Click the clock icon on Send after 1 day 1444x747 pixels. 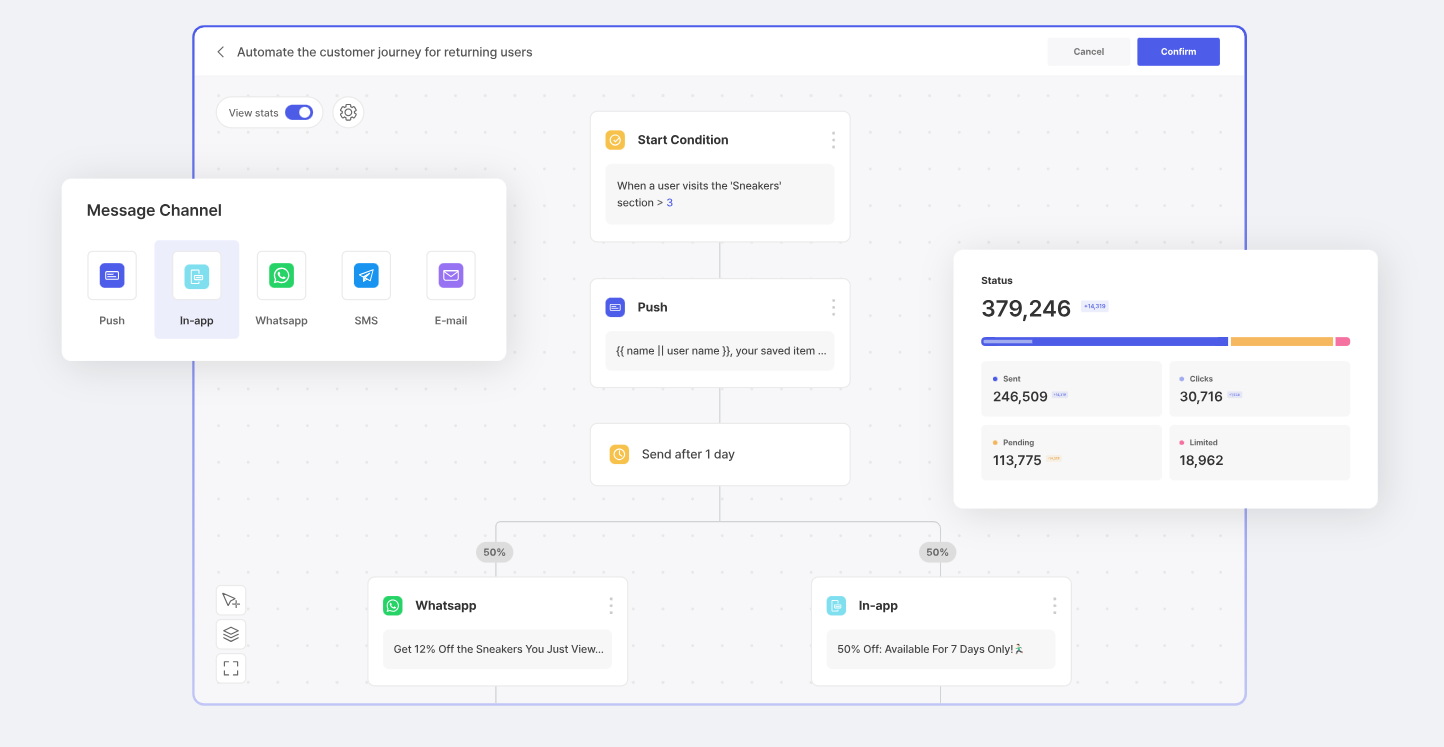[x=618, y=453]
